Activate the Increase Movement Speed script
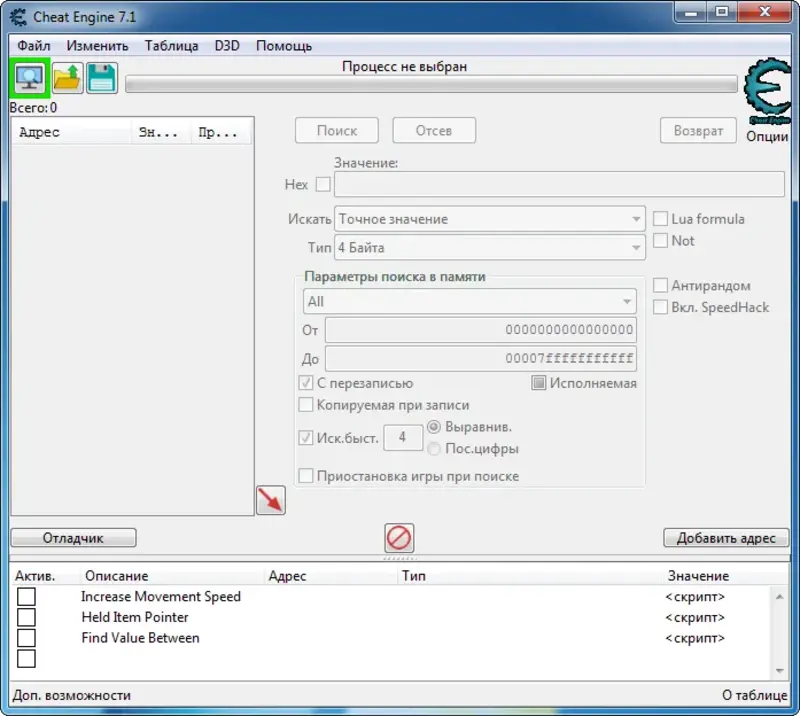This screenshot has width=800, height=716. (26, 596)
